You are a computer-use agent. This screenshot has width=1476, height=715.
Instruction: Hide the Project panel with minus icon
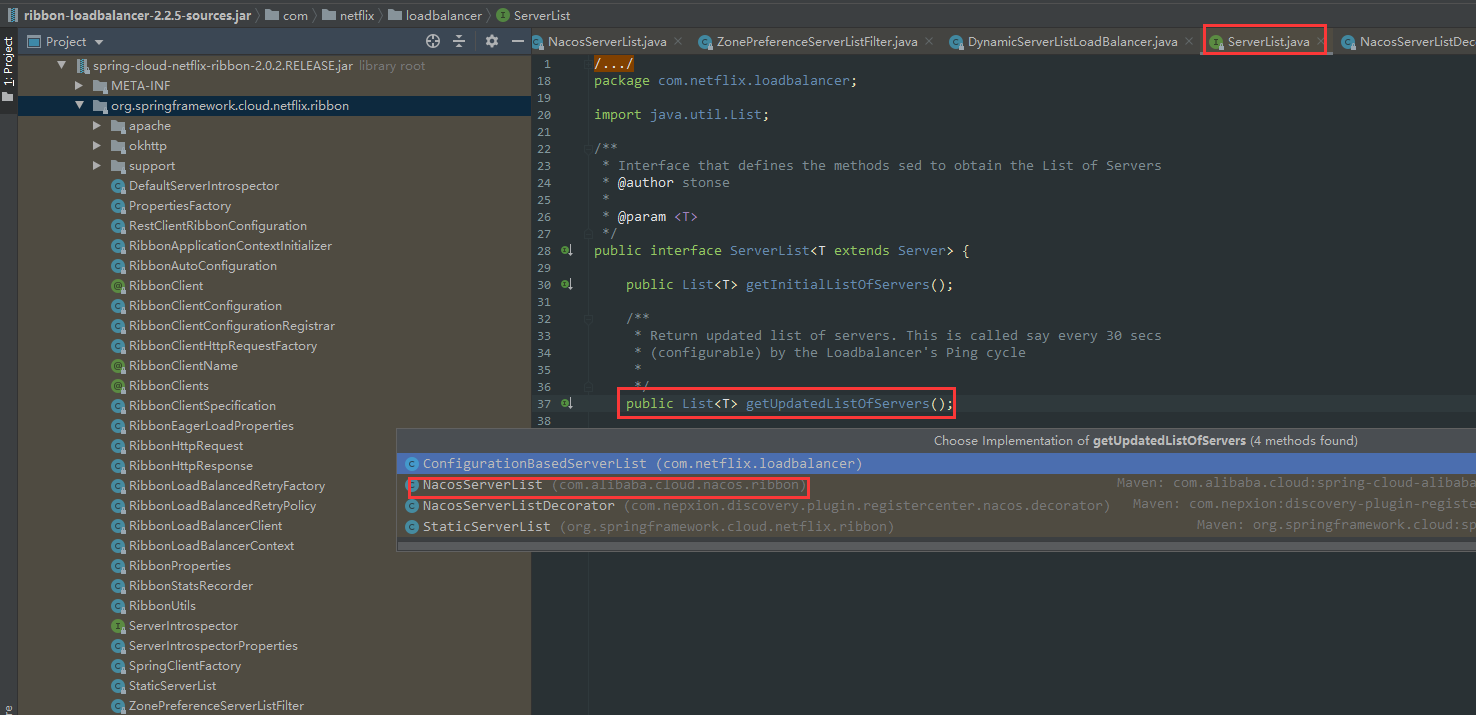[x=517, y=41]
